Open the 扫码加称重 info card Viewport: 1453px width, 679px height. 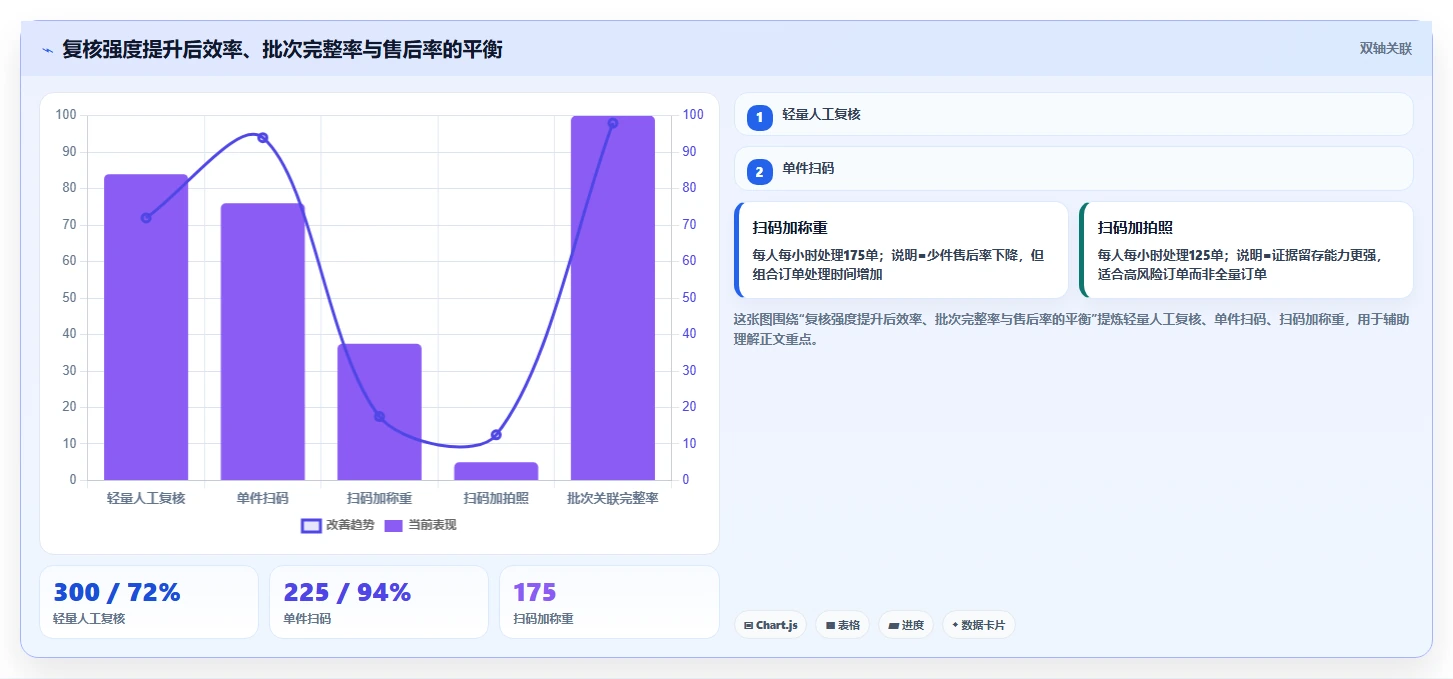pos(901,250)
